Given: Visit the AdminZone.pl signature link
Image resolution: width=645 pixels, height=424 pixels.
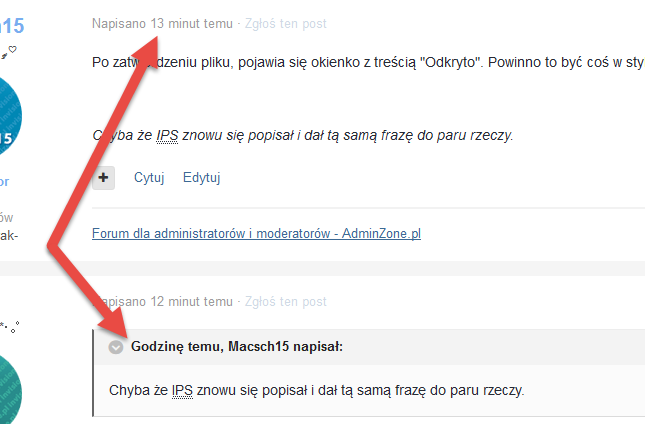Looking at the screenshot, I should click(x=256, y=234).
